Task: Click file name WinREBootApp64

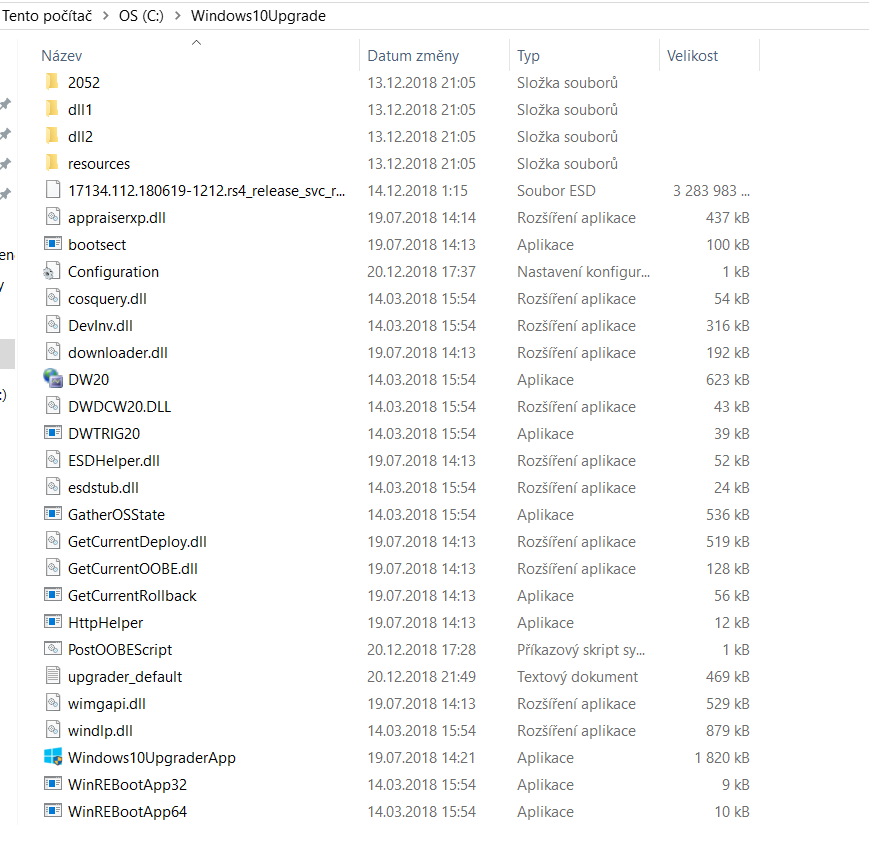Action: pyautogui.click(x=127, y=812)
